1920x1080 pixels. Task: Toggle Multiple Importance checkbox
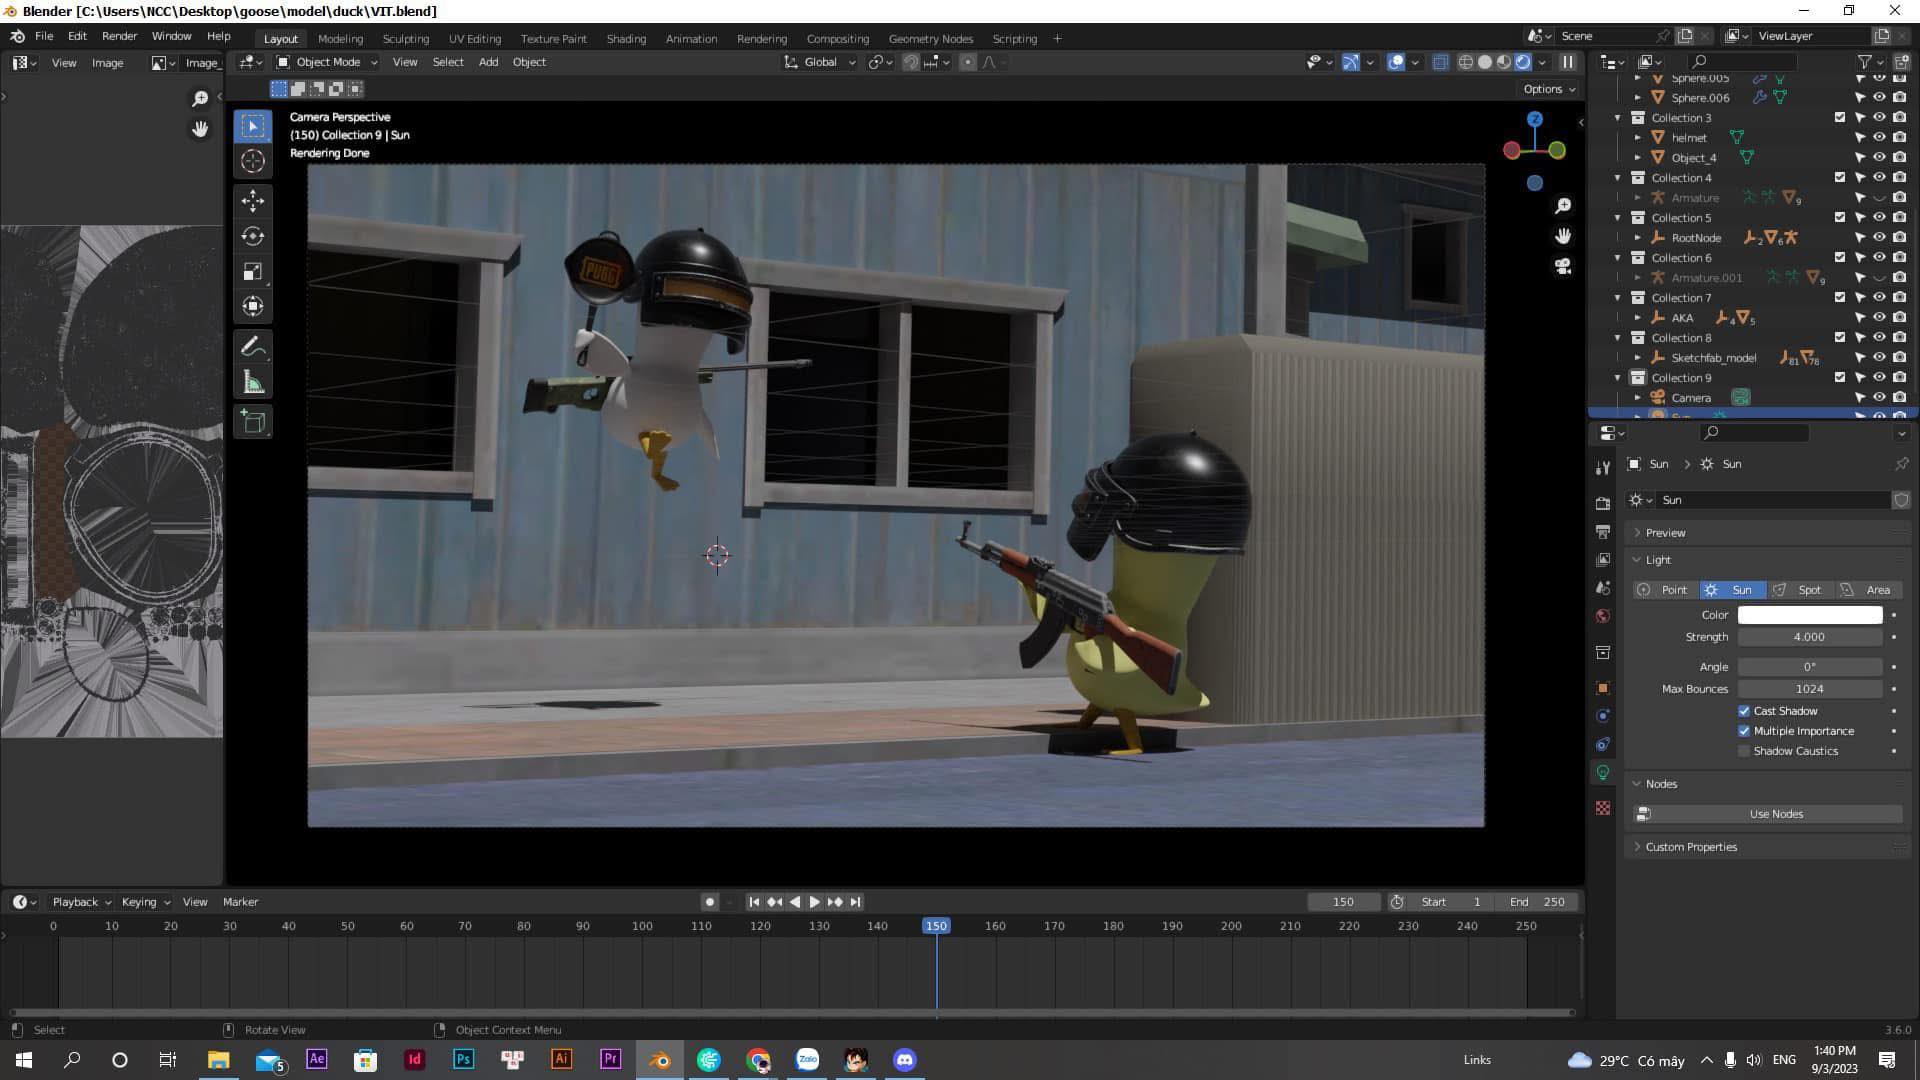coord(1744,731)
